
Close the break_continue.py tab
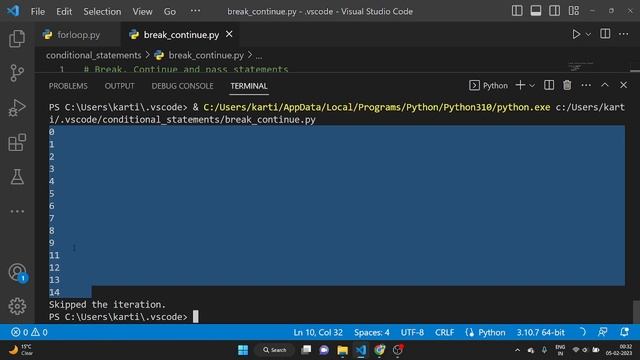click(x=229, y=34)
